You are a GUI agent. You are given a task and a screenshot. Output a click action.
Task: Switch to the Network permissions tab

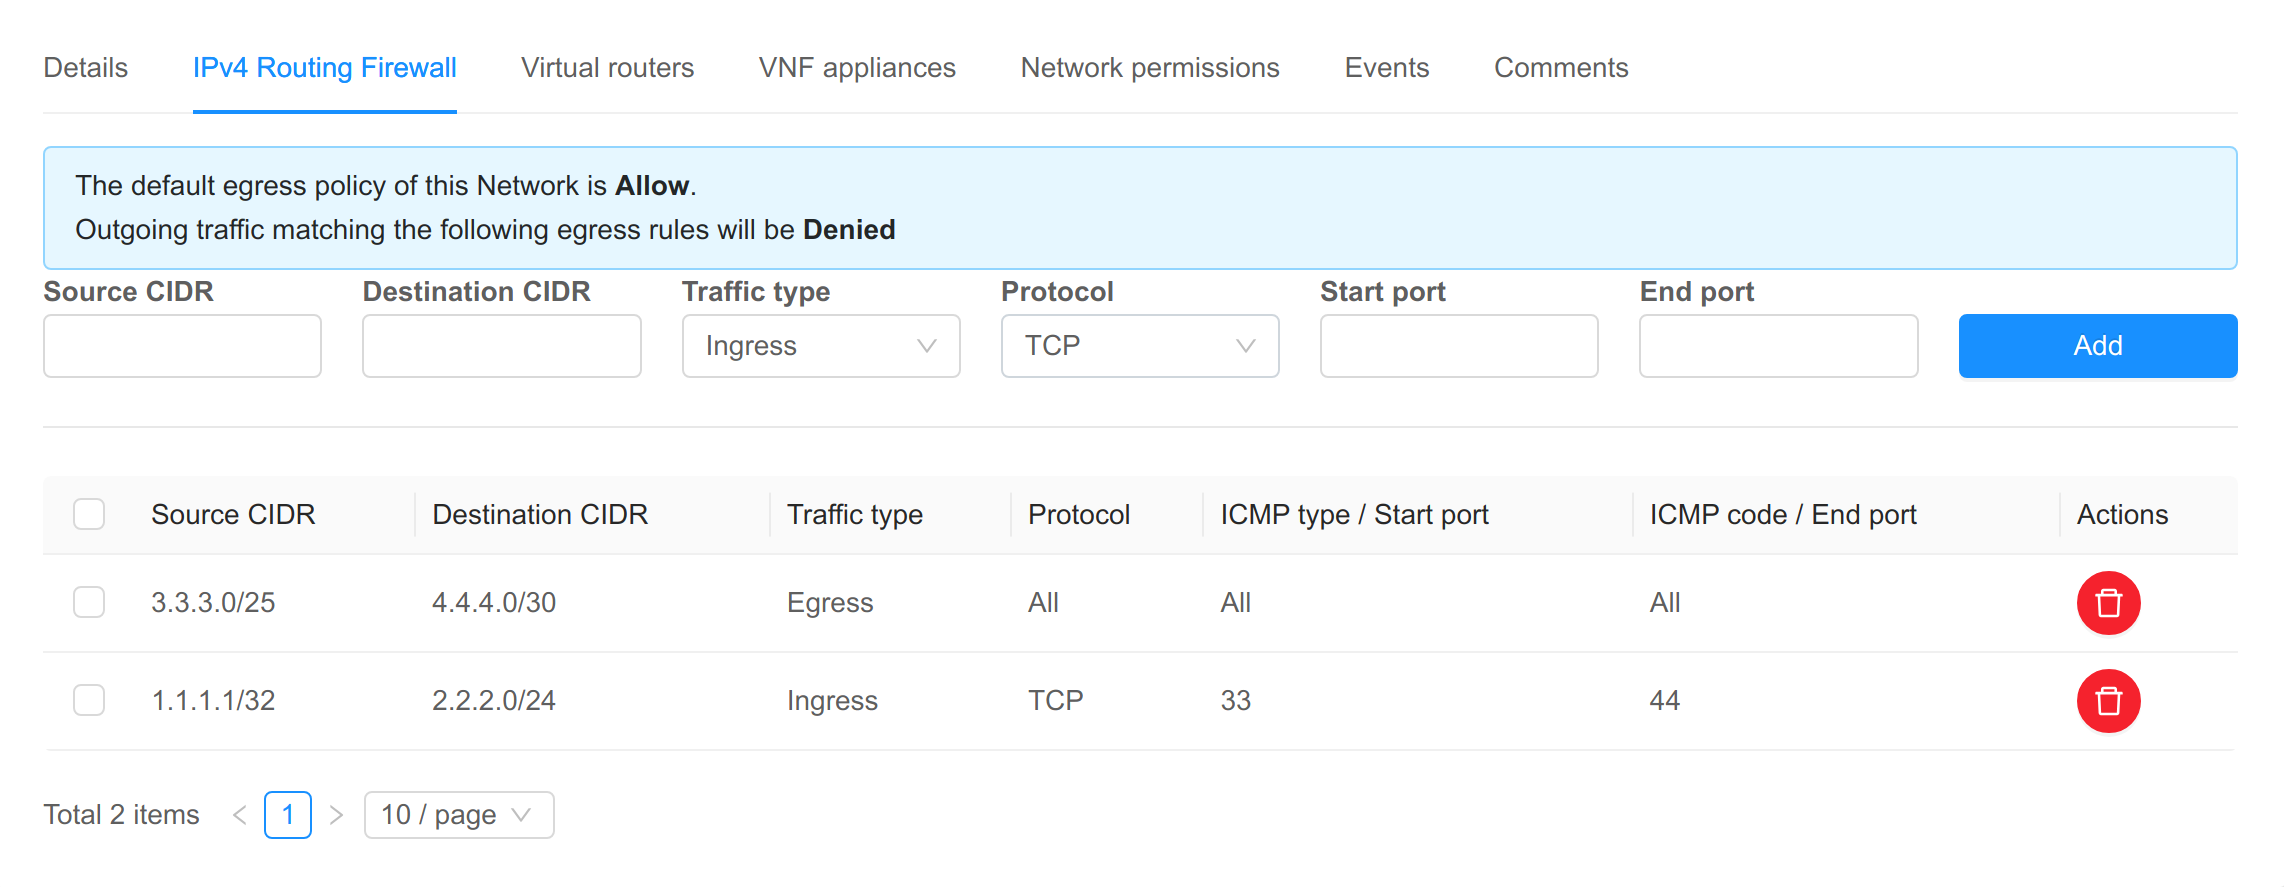[x=1149, y=67]
